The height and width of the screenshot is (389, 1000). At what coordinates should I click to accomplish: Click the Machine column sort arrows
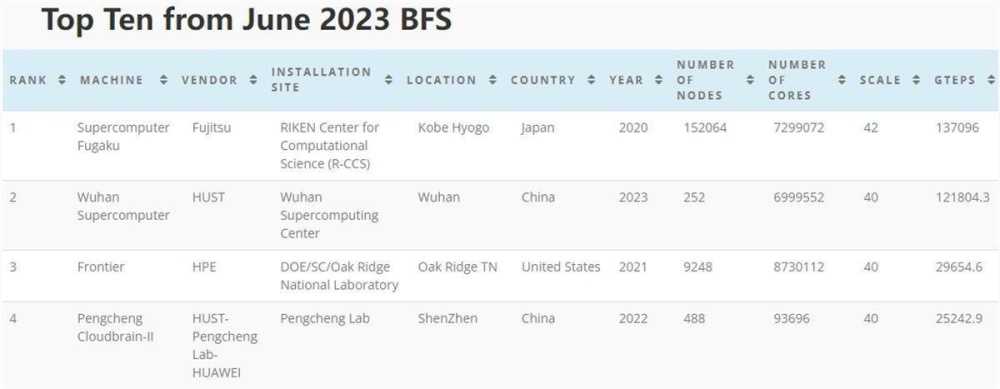[x=164, y=80]
